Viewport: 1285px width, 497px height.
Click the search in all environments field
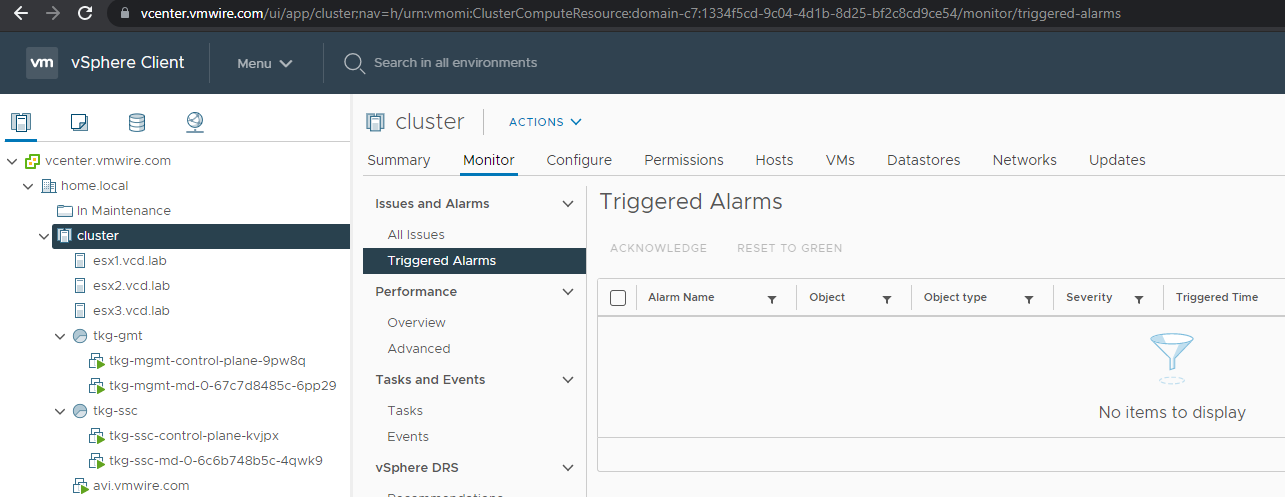[455, 63]
